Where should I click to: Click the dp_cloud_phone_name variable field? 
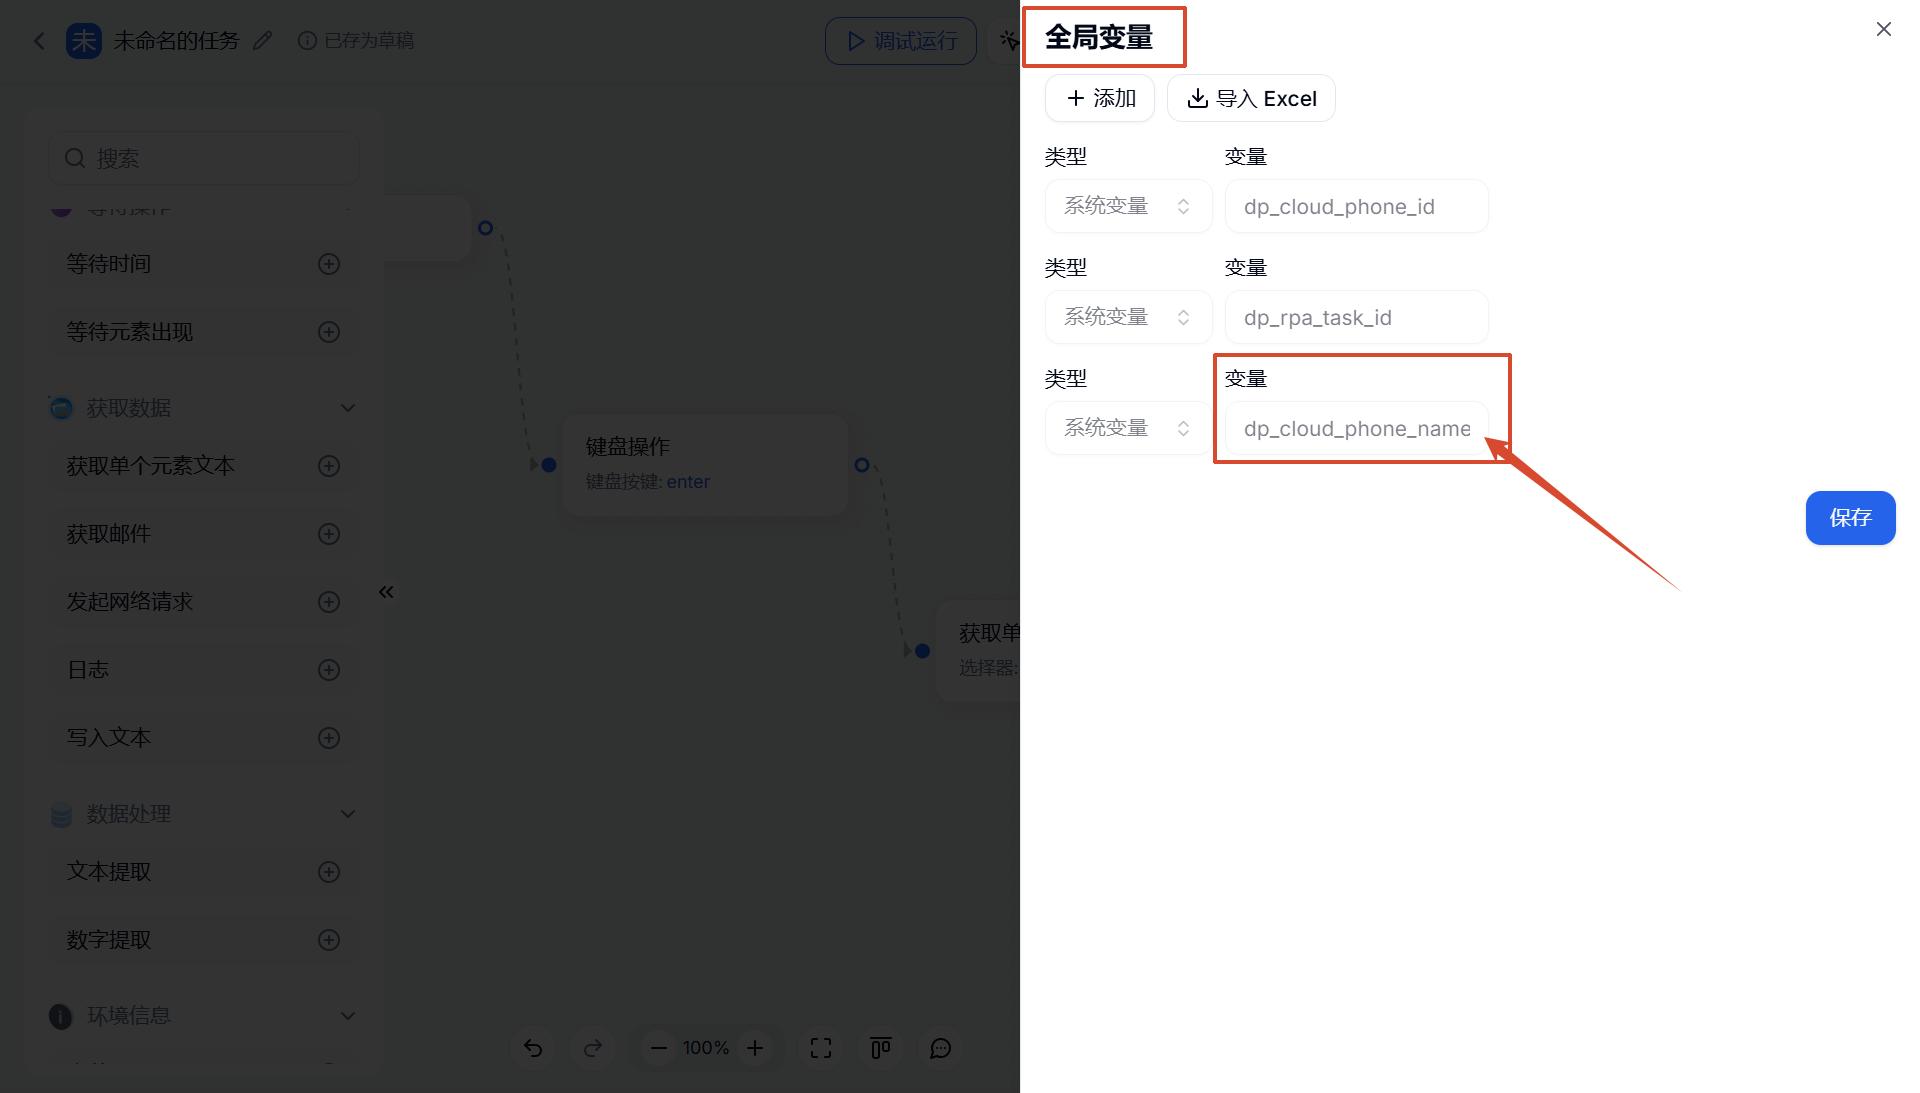1356,429
